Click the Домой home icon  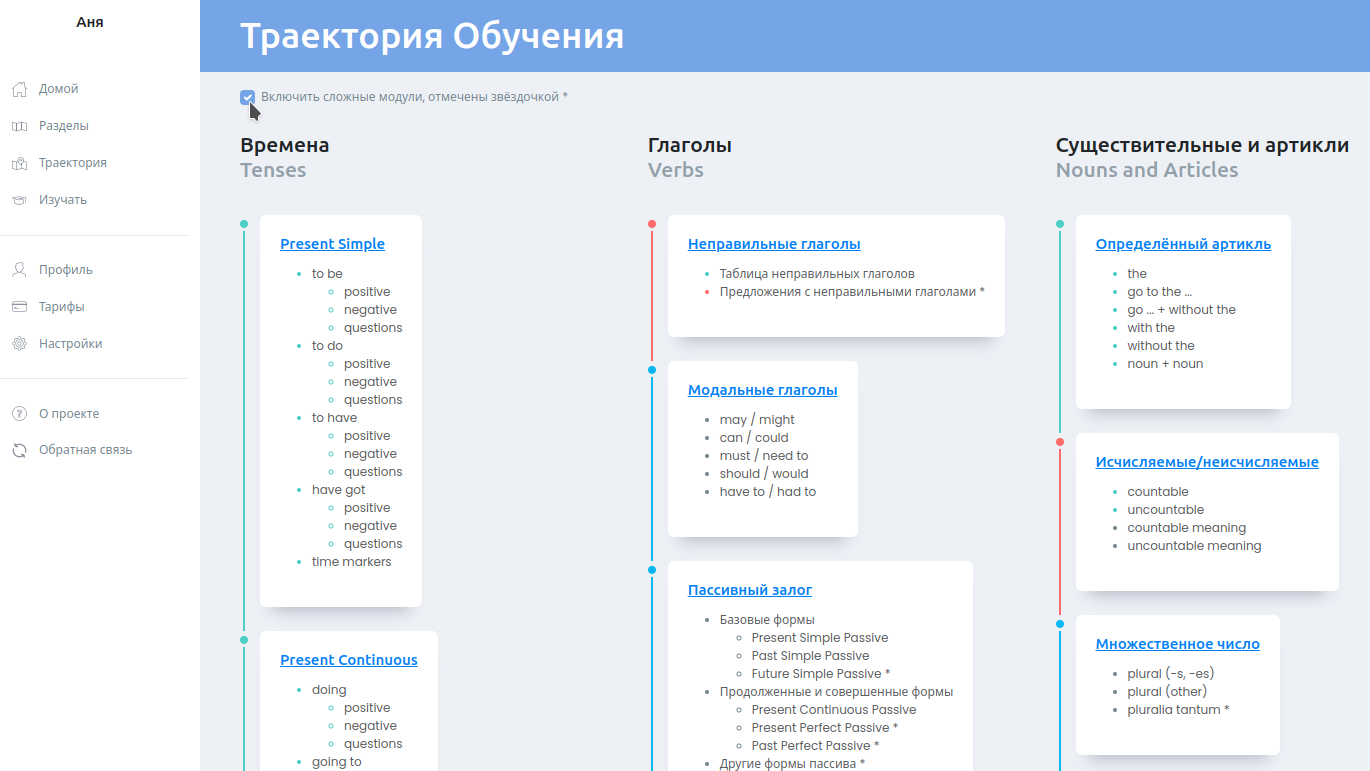coord(19,89)
